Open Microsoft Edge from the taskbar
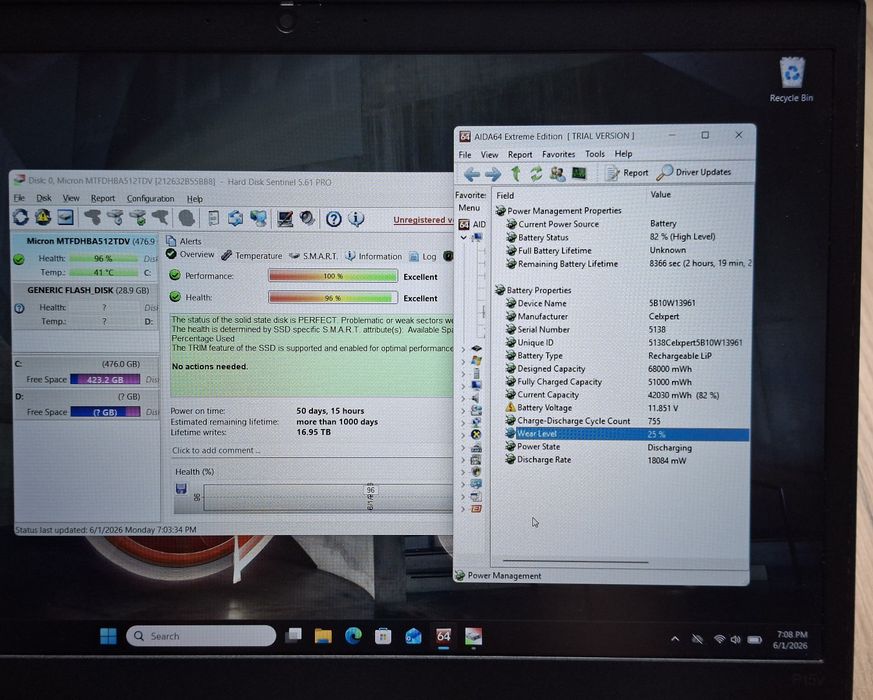This screenshot has width=873, height=700. pyautogui.click(x=353, y=636)
